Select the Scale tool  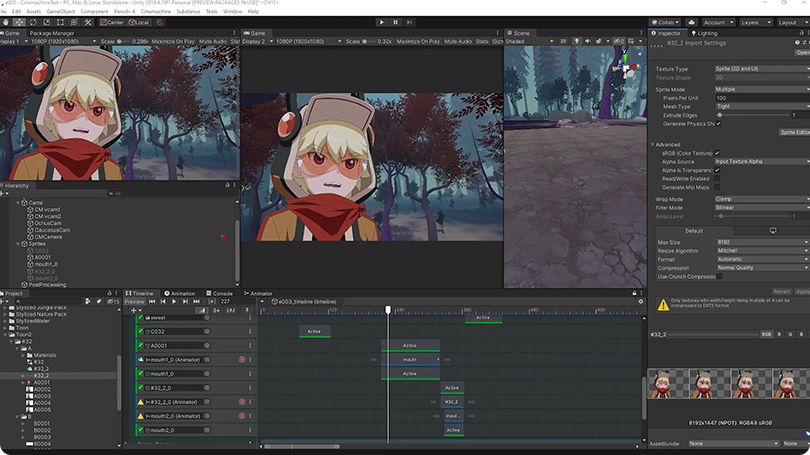coord(46,22)
